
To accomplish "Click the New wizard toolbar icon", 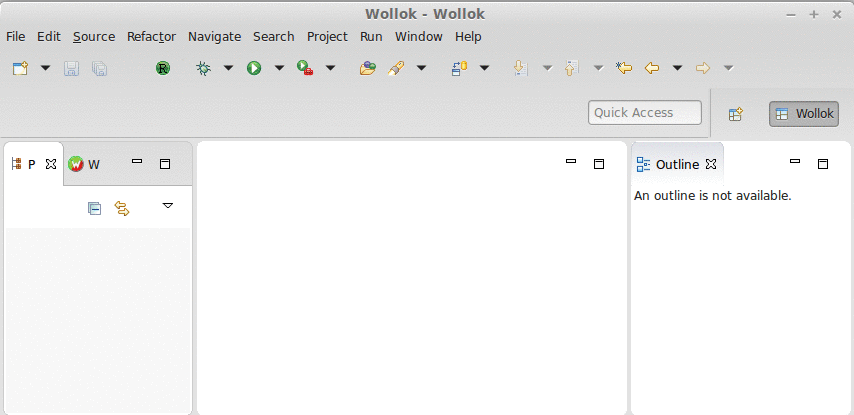I will (20, 68).
